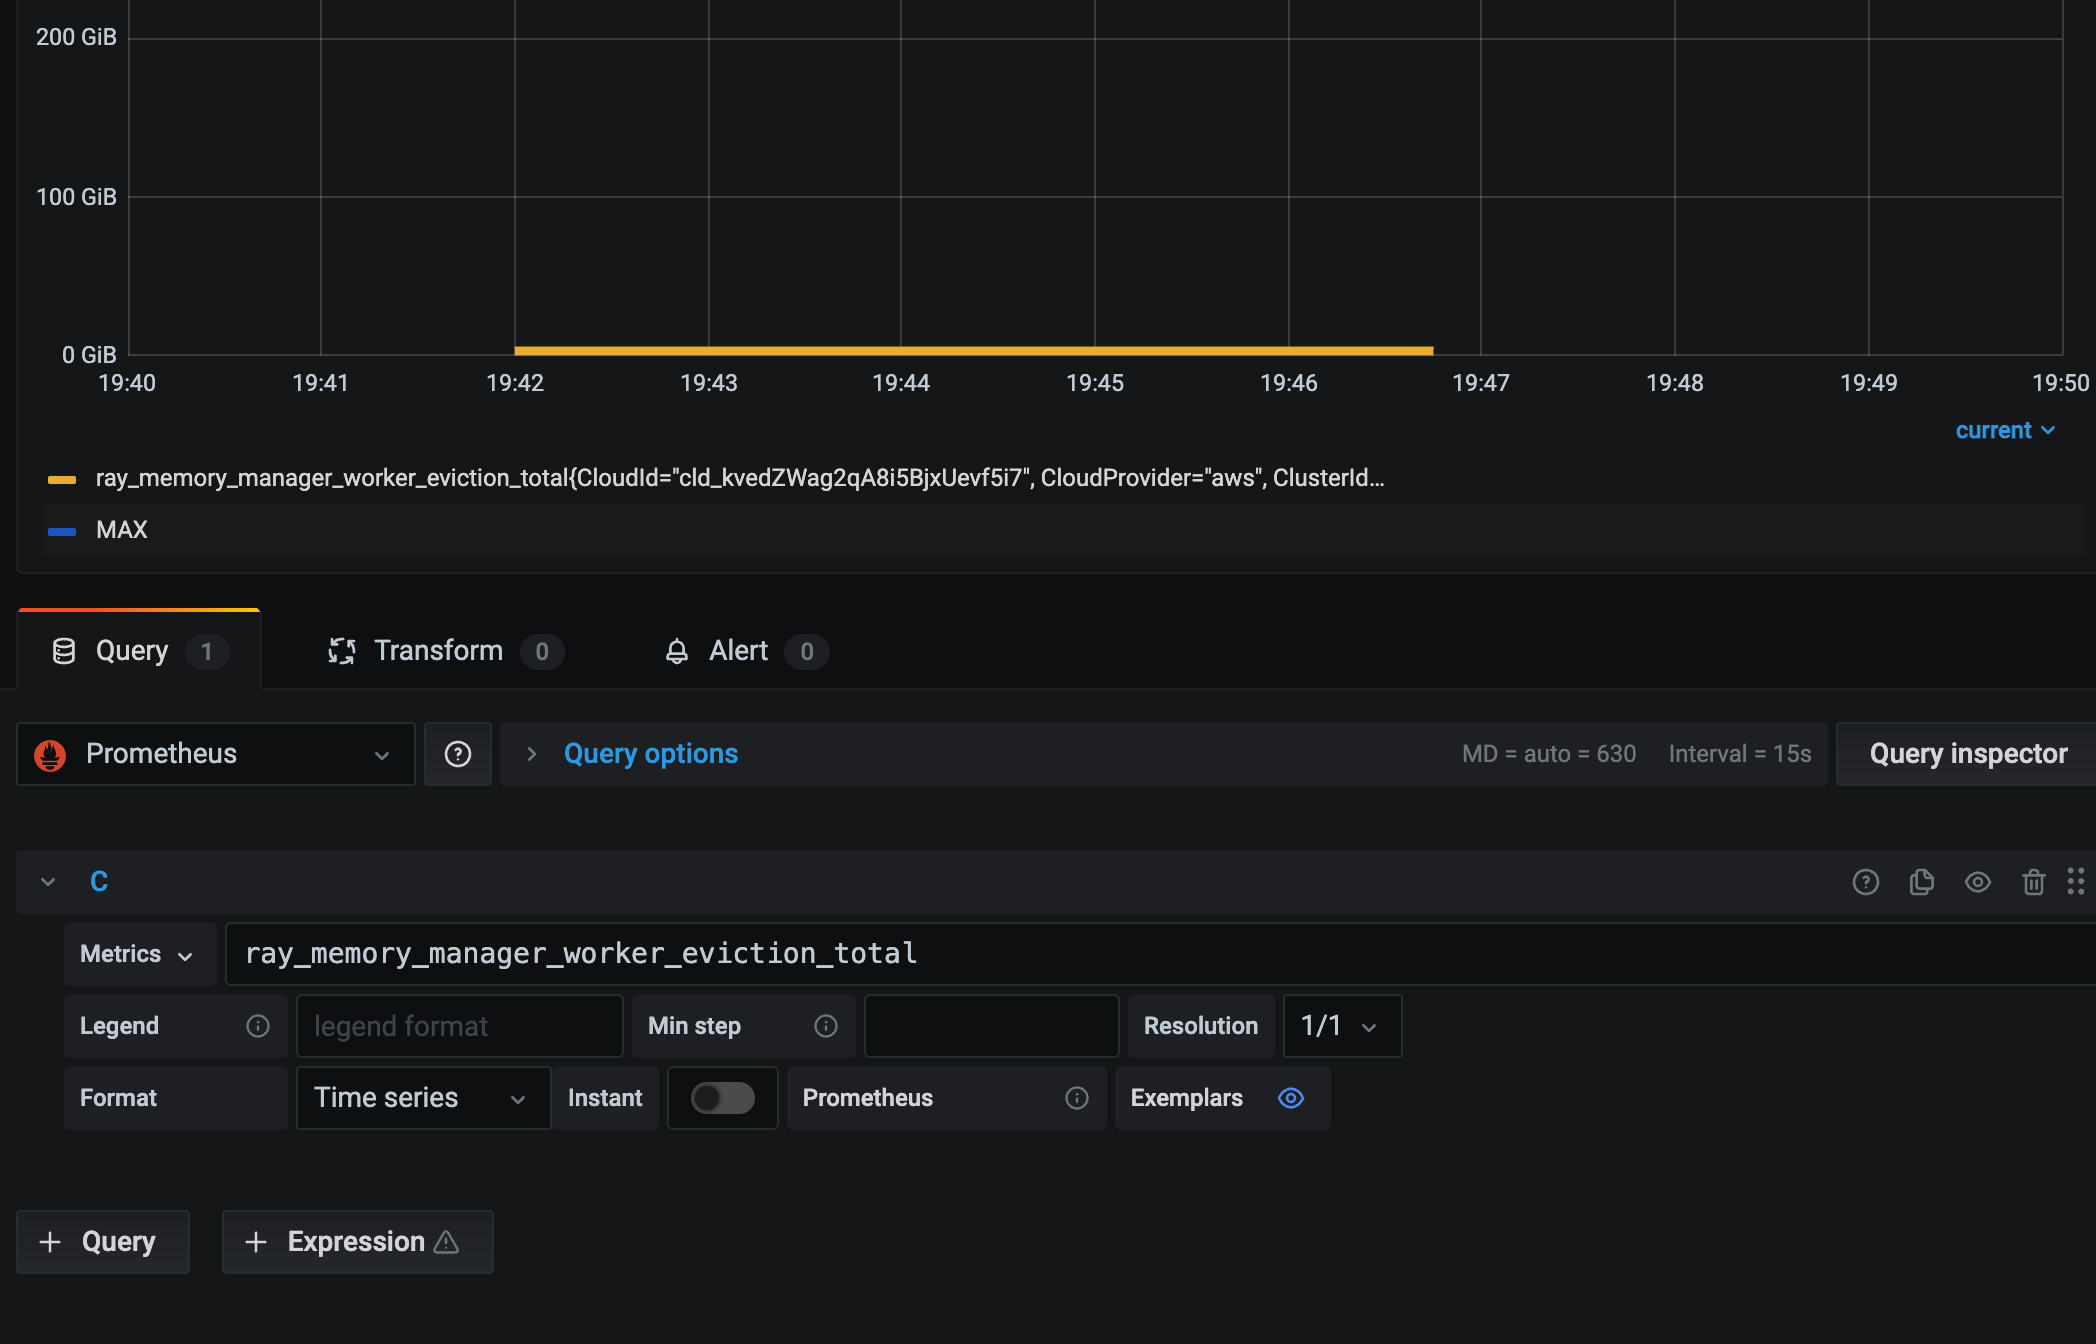Click the query letter C name

point(99,882)
